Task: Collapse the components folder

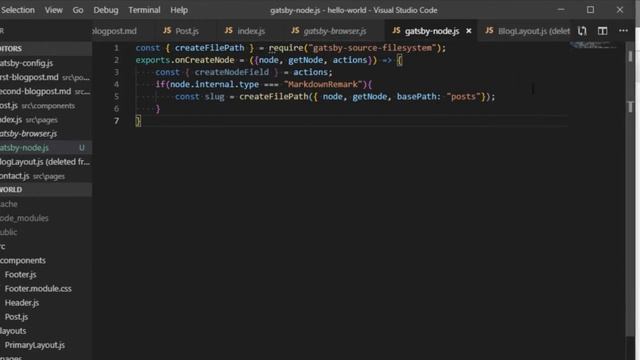Action: point(46,260)
